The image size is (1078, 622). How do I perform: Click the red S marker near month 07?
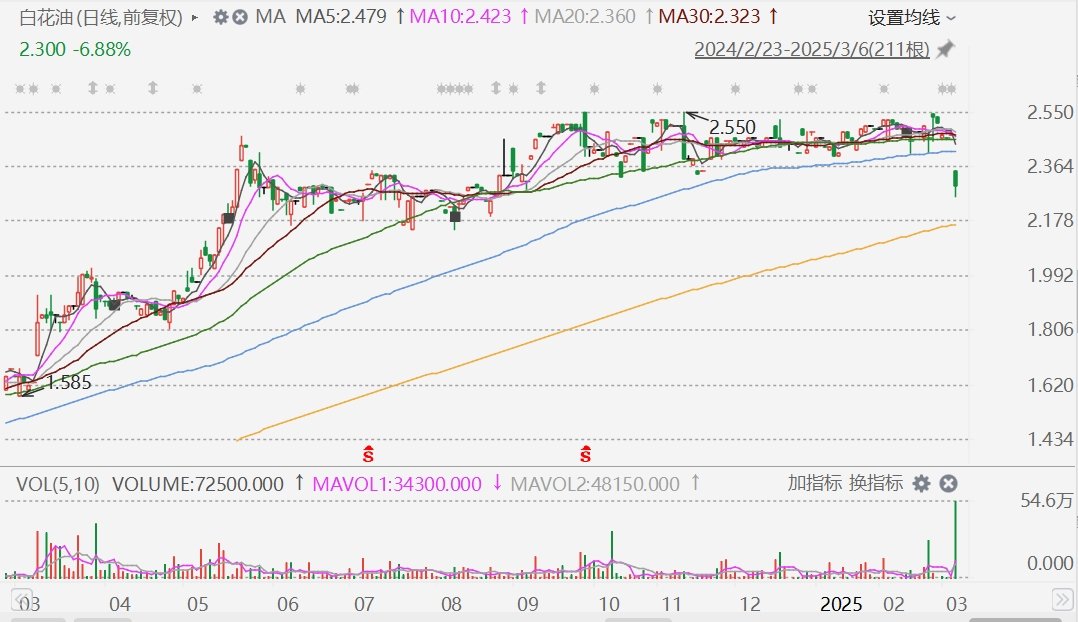pos(368,453)
